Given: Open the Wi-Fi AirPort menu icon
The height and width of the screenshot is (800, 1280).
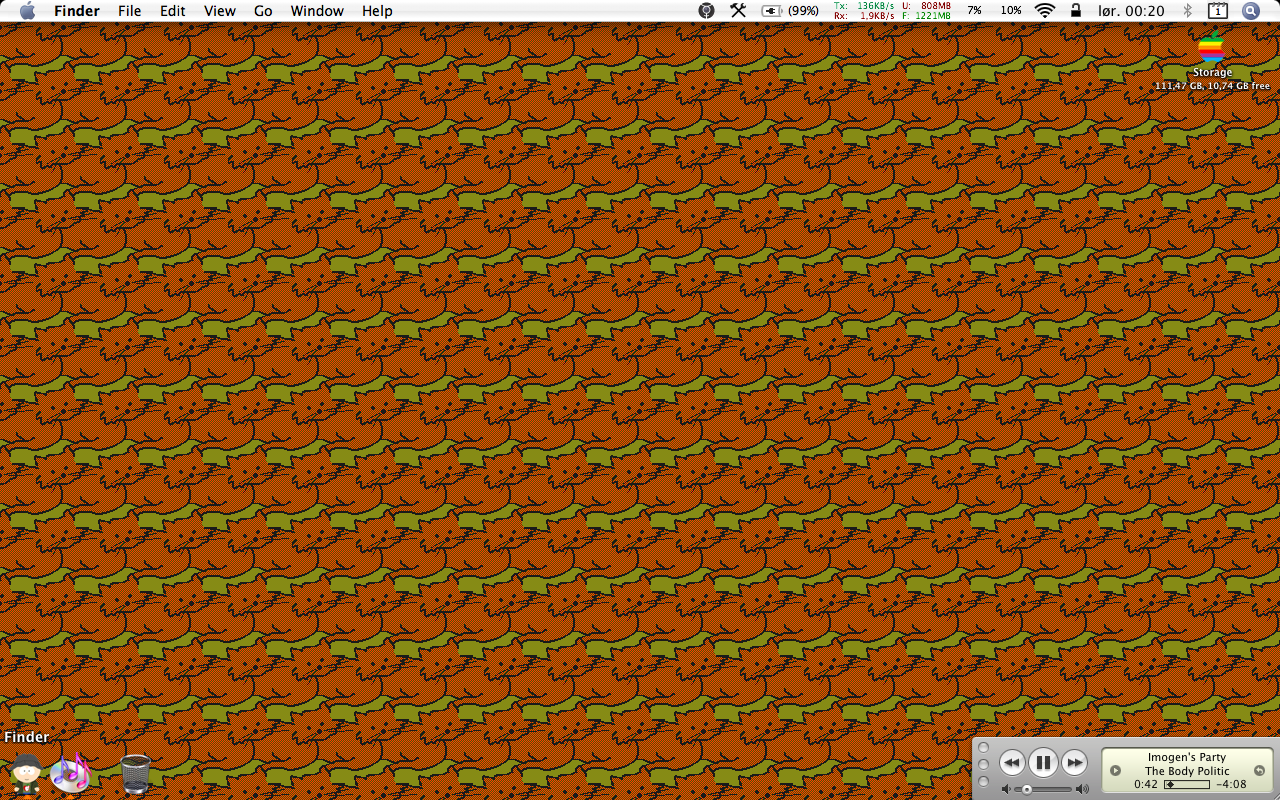Looking at the screenshot, I should coord(1045,11).
